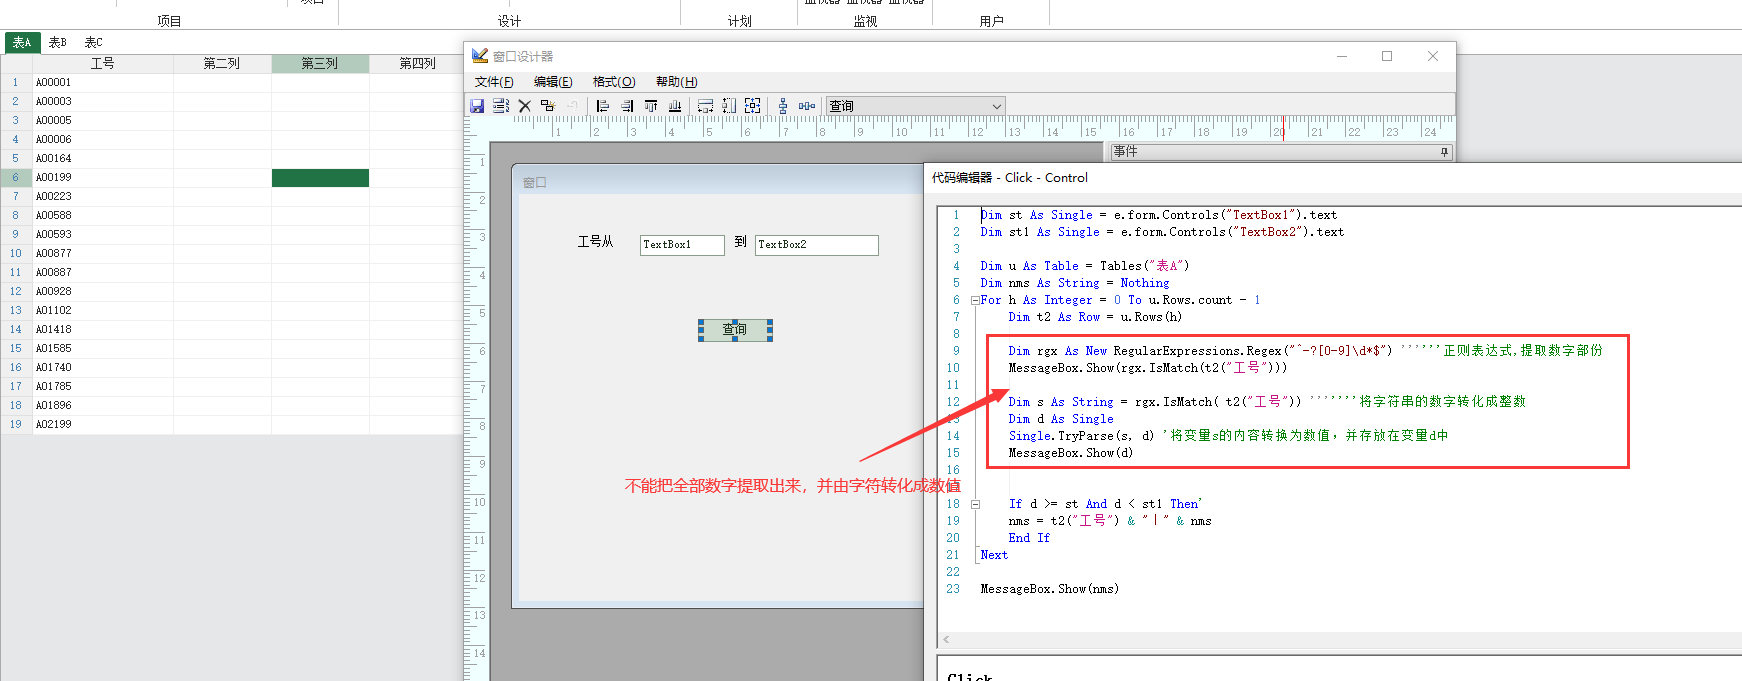Screen dimensions: 1742x681
Task: Align selected controls to top edges
Action: 651,106
